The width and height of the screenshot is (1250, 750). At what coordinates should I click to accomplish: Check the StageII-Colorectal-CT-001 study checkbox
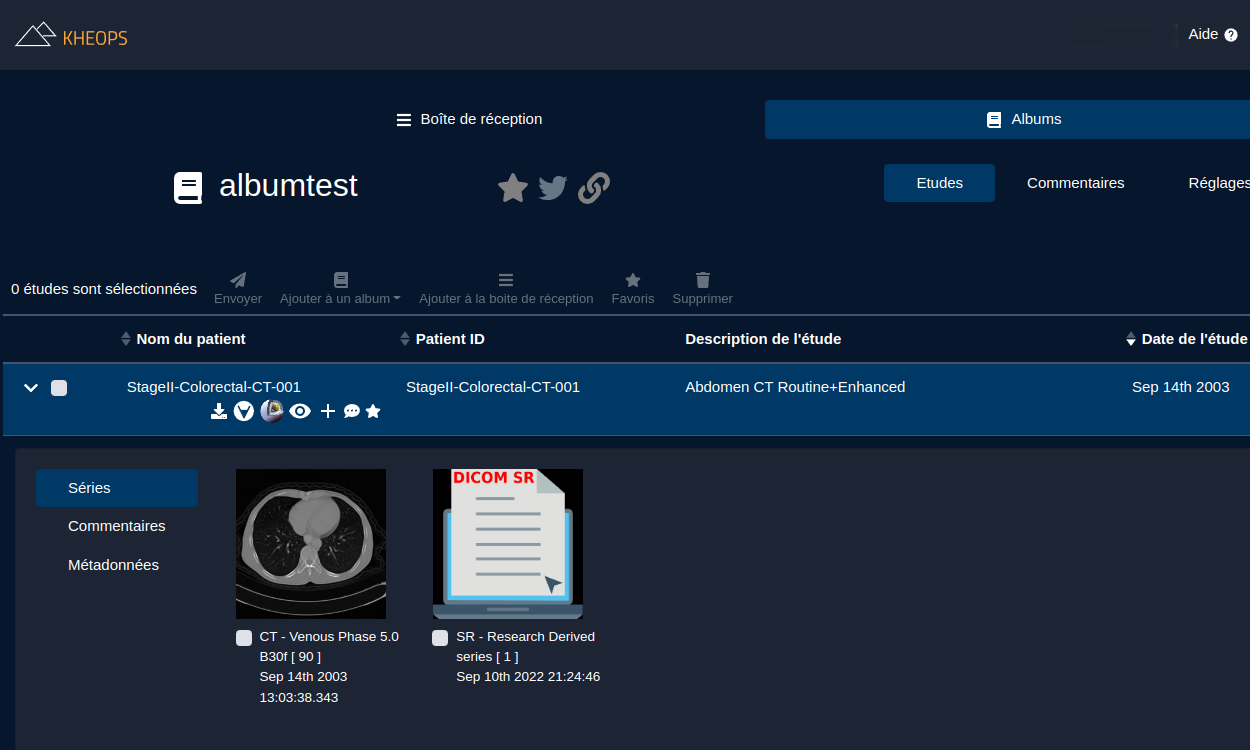click(x=59, y=388)
